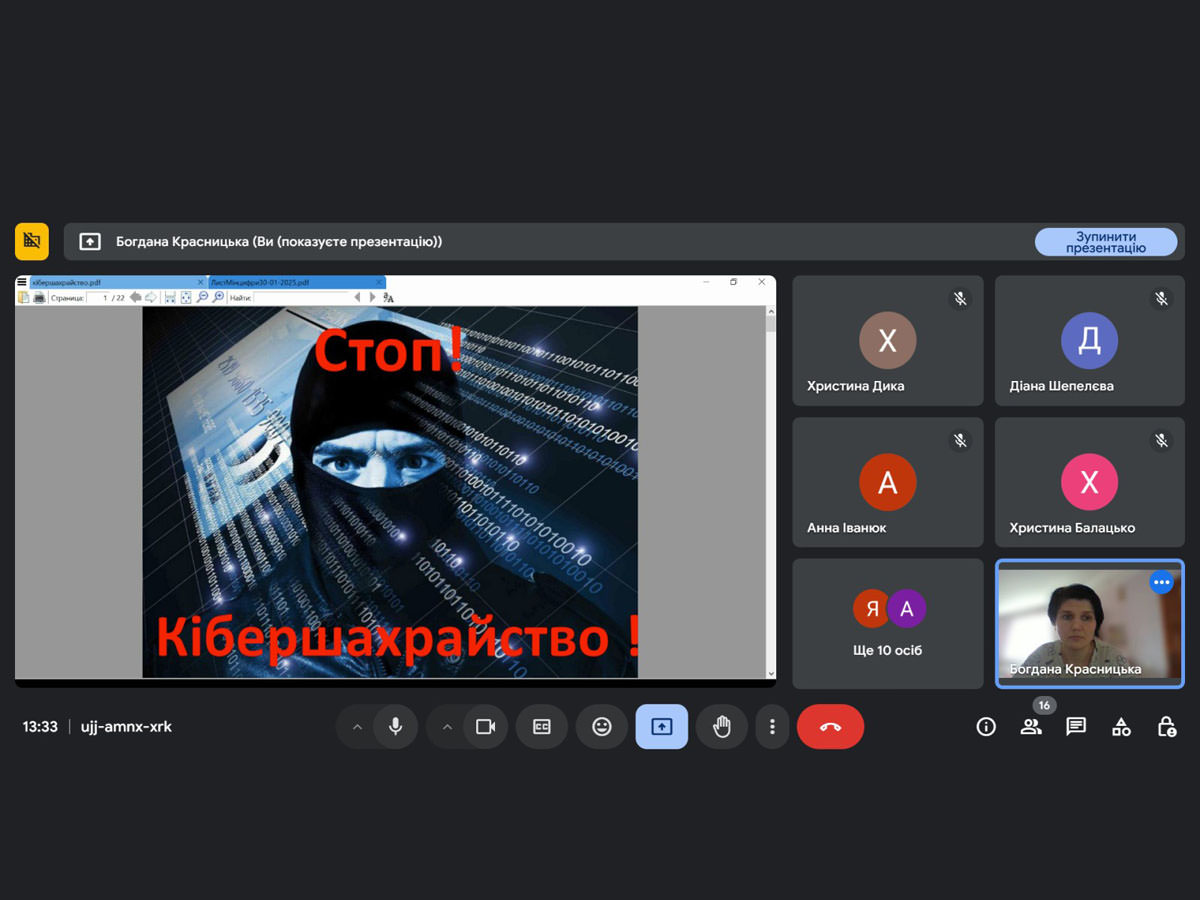Zoom out with minus magnifier icon
This screenshot has height=900, width=1200.
pos(202,297)
